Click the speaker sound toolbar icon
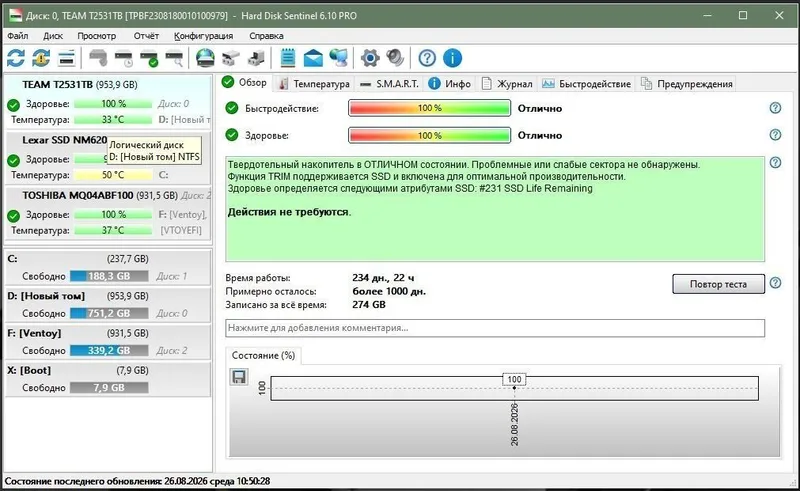800x491 pixels. coord(395,58)
